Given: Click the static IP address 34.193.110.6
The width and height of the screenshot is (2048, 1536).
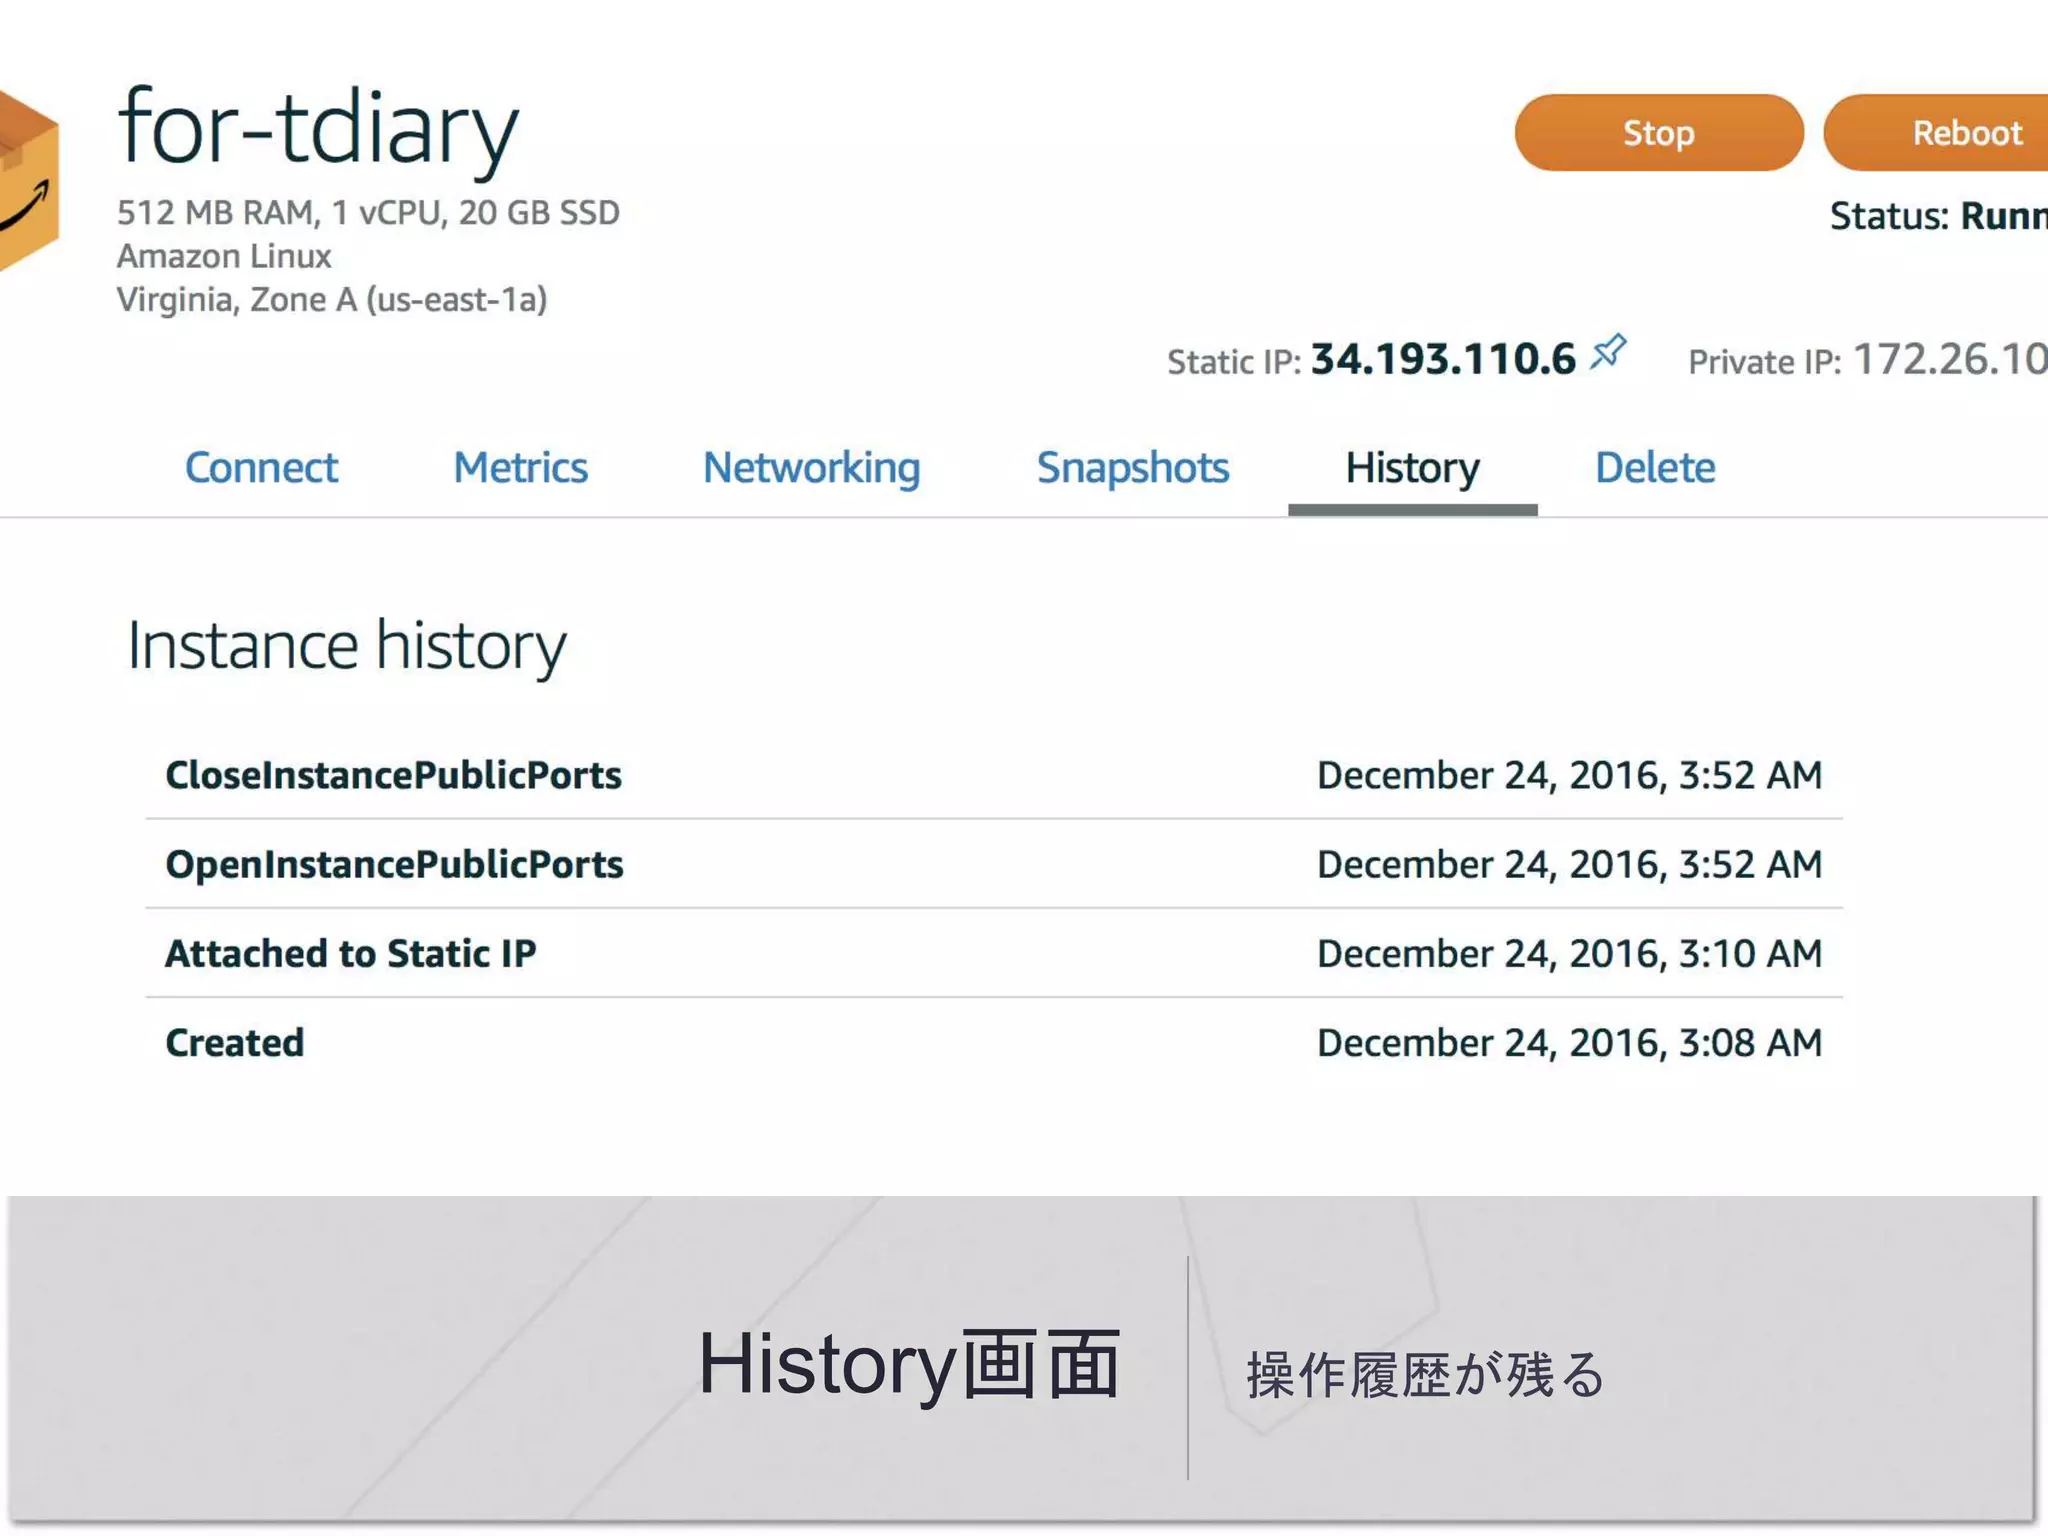Looking at the screenshot, I should [x=1442, y=359].
